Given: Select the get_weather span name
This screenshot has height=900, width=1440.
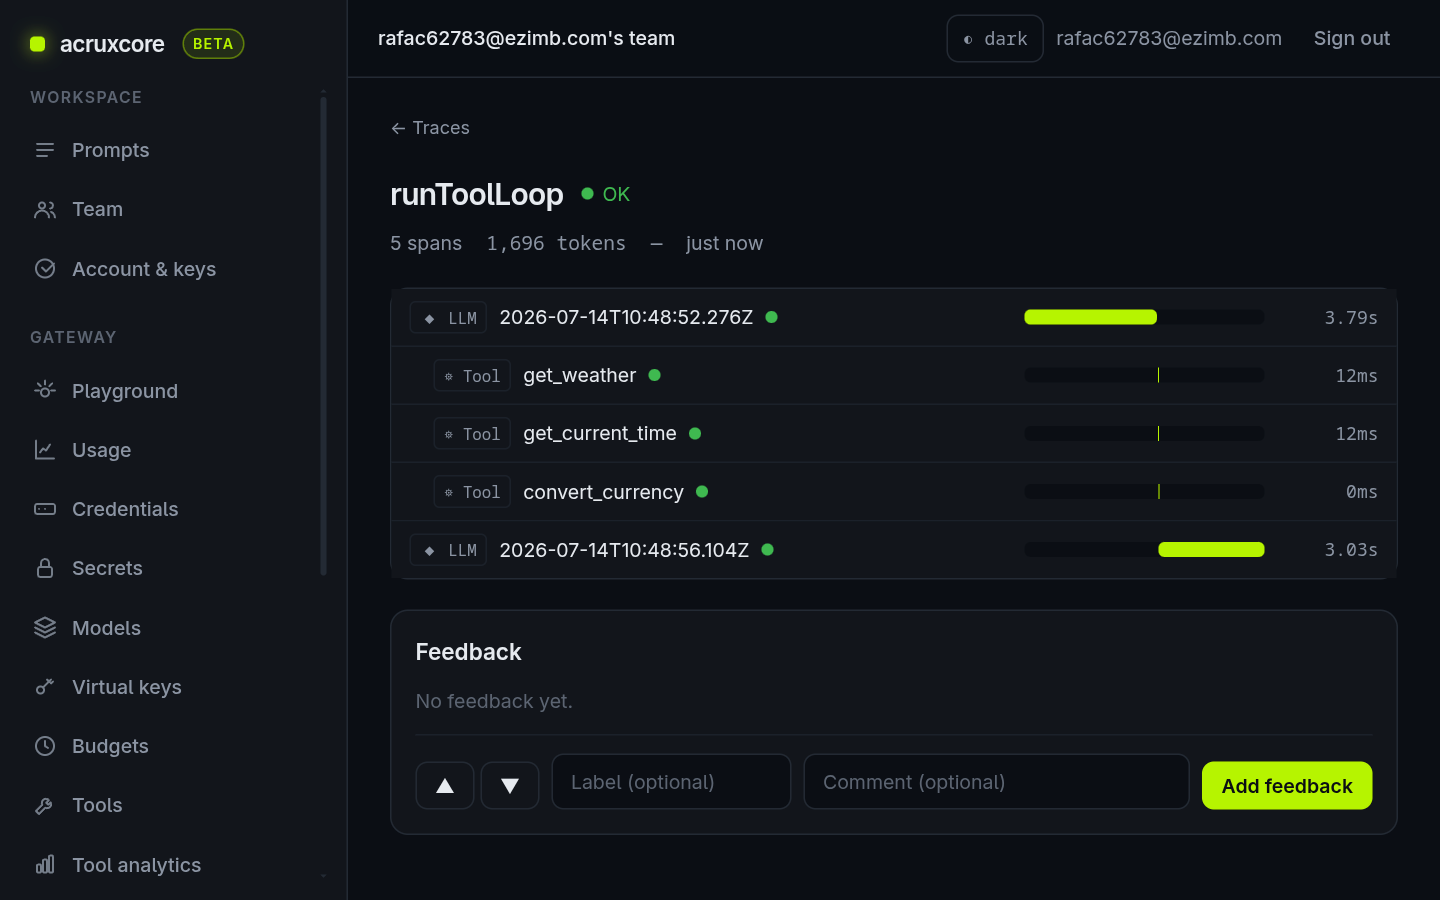Looking at the screenshot, I should point(580,375).
